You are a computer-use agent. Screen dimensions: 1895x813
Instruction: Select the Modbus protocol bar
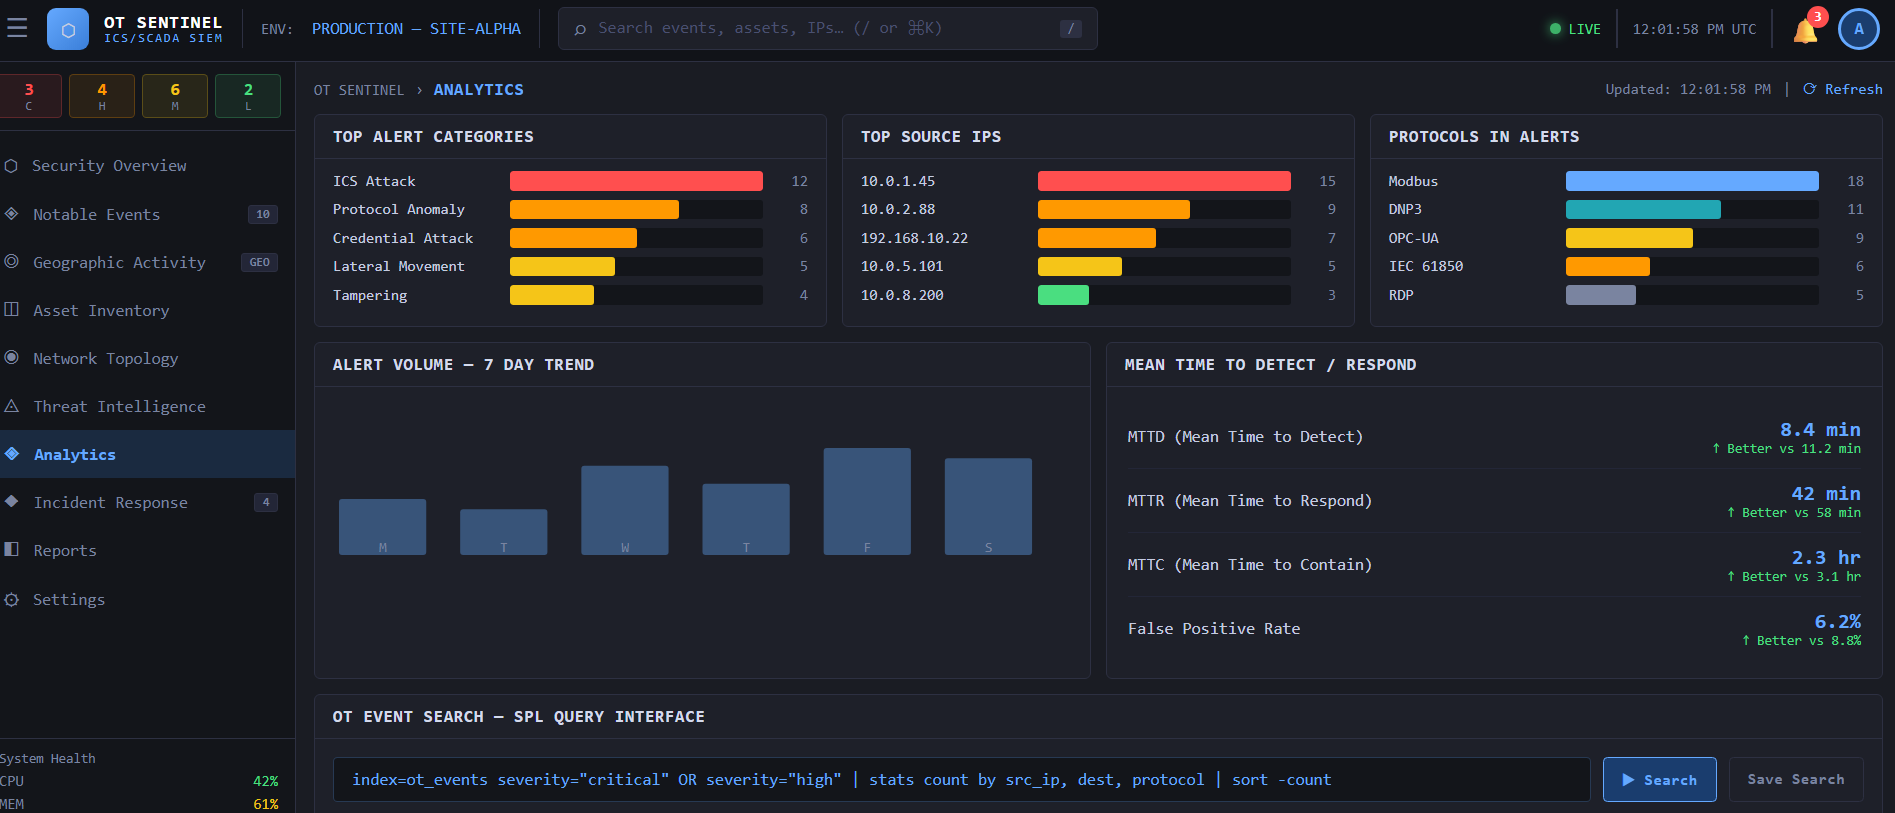pos(1692,181)
